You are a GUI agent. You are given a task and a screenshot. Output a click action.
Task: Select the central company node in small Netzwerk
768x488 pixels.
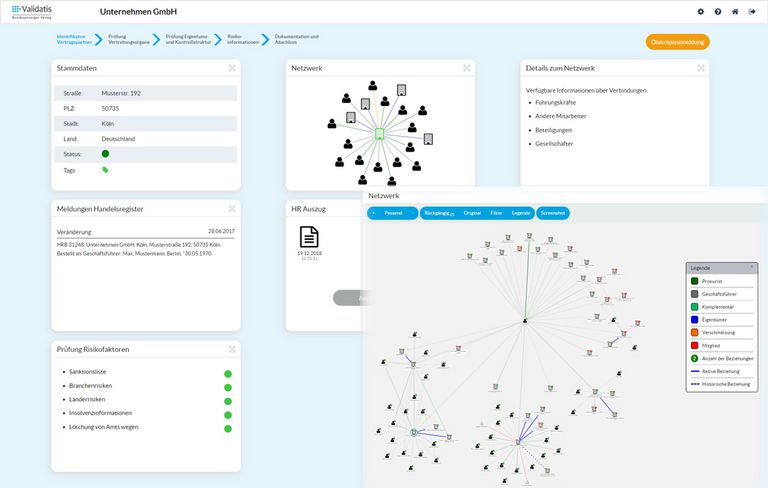click(x=379, y=134)
